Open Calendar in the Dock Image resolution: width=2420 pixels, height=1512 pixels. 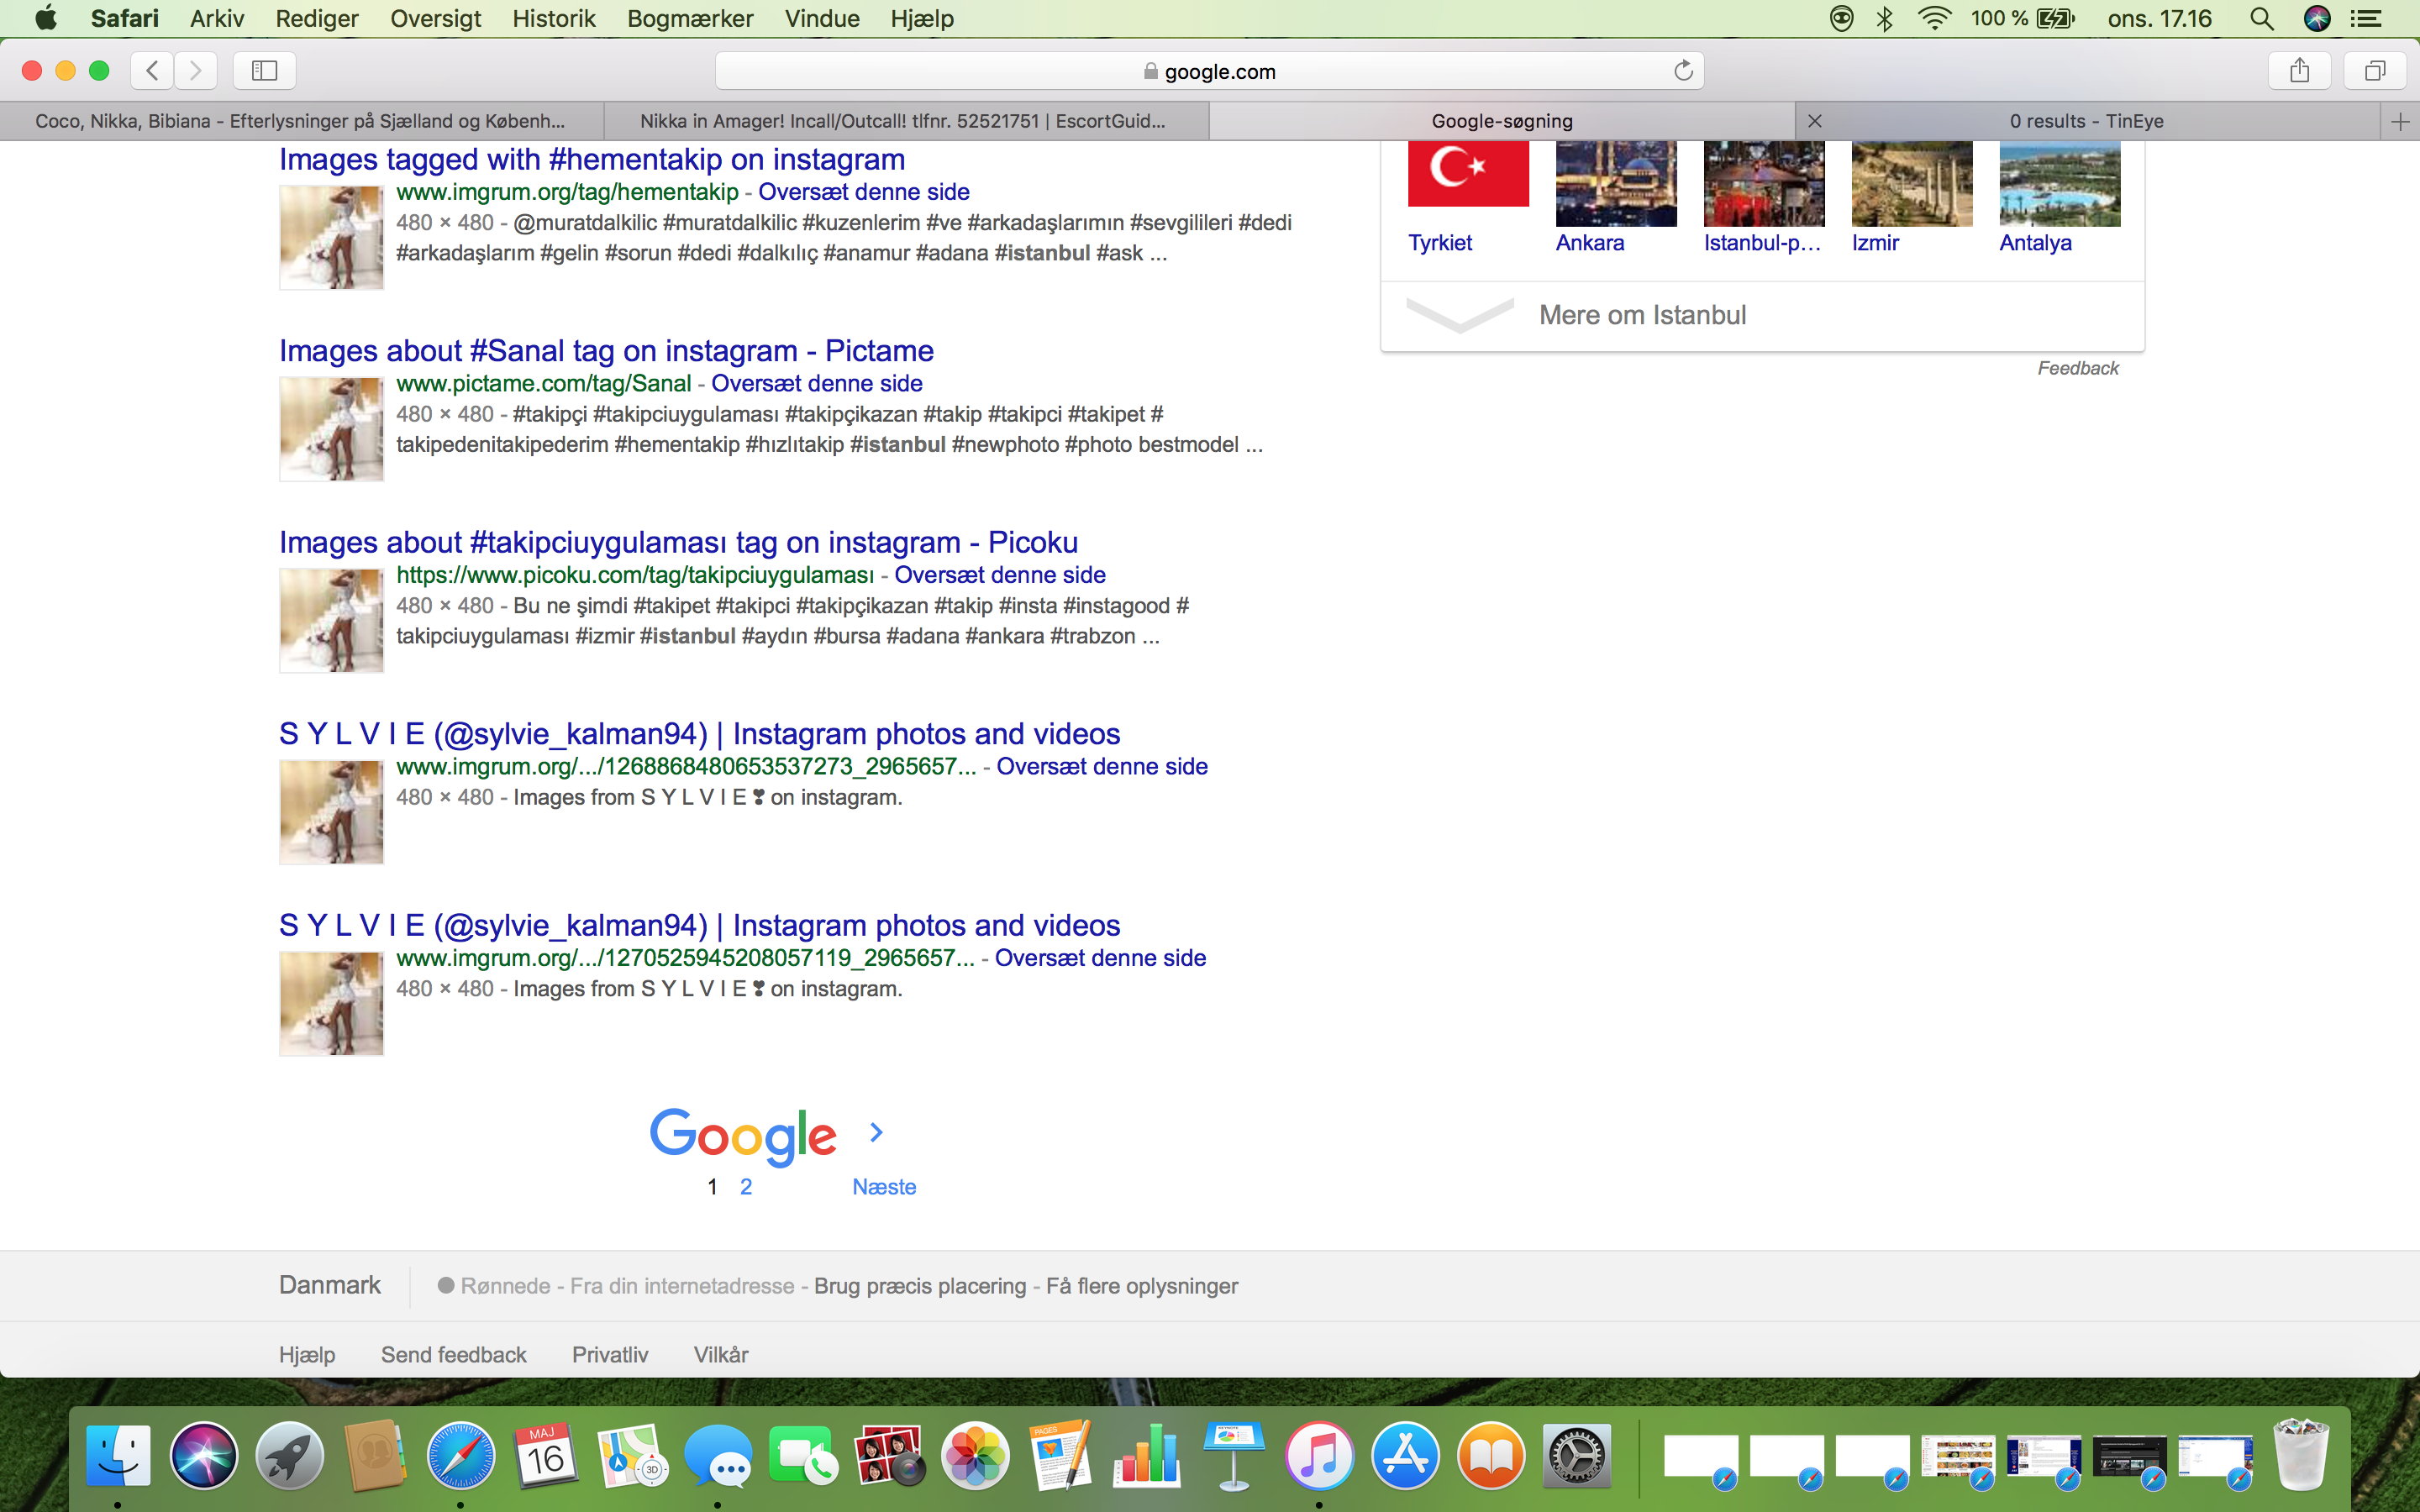546,1455
